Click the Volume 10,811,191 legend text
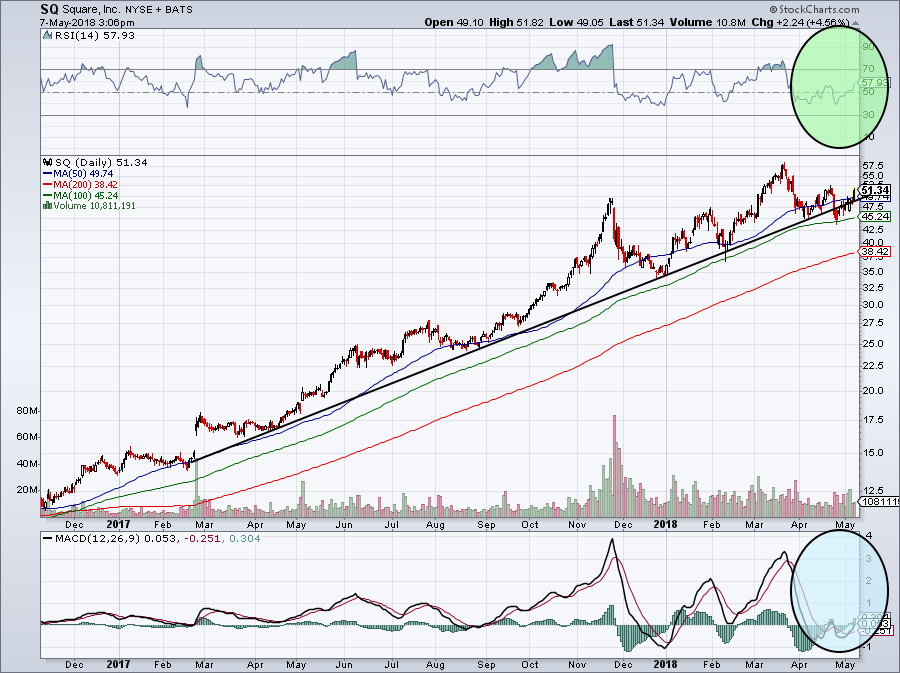900x673 pixels. (x=94, y=206)
